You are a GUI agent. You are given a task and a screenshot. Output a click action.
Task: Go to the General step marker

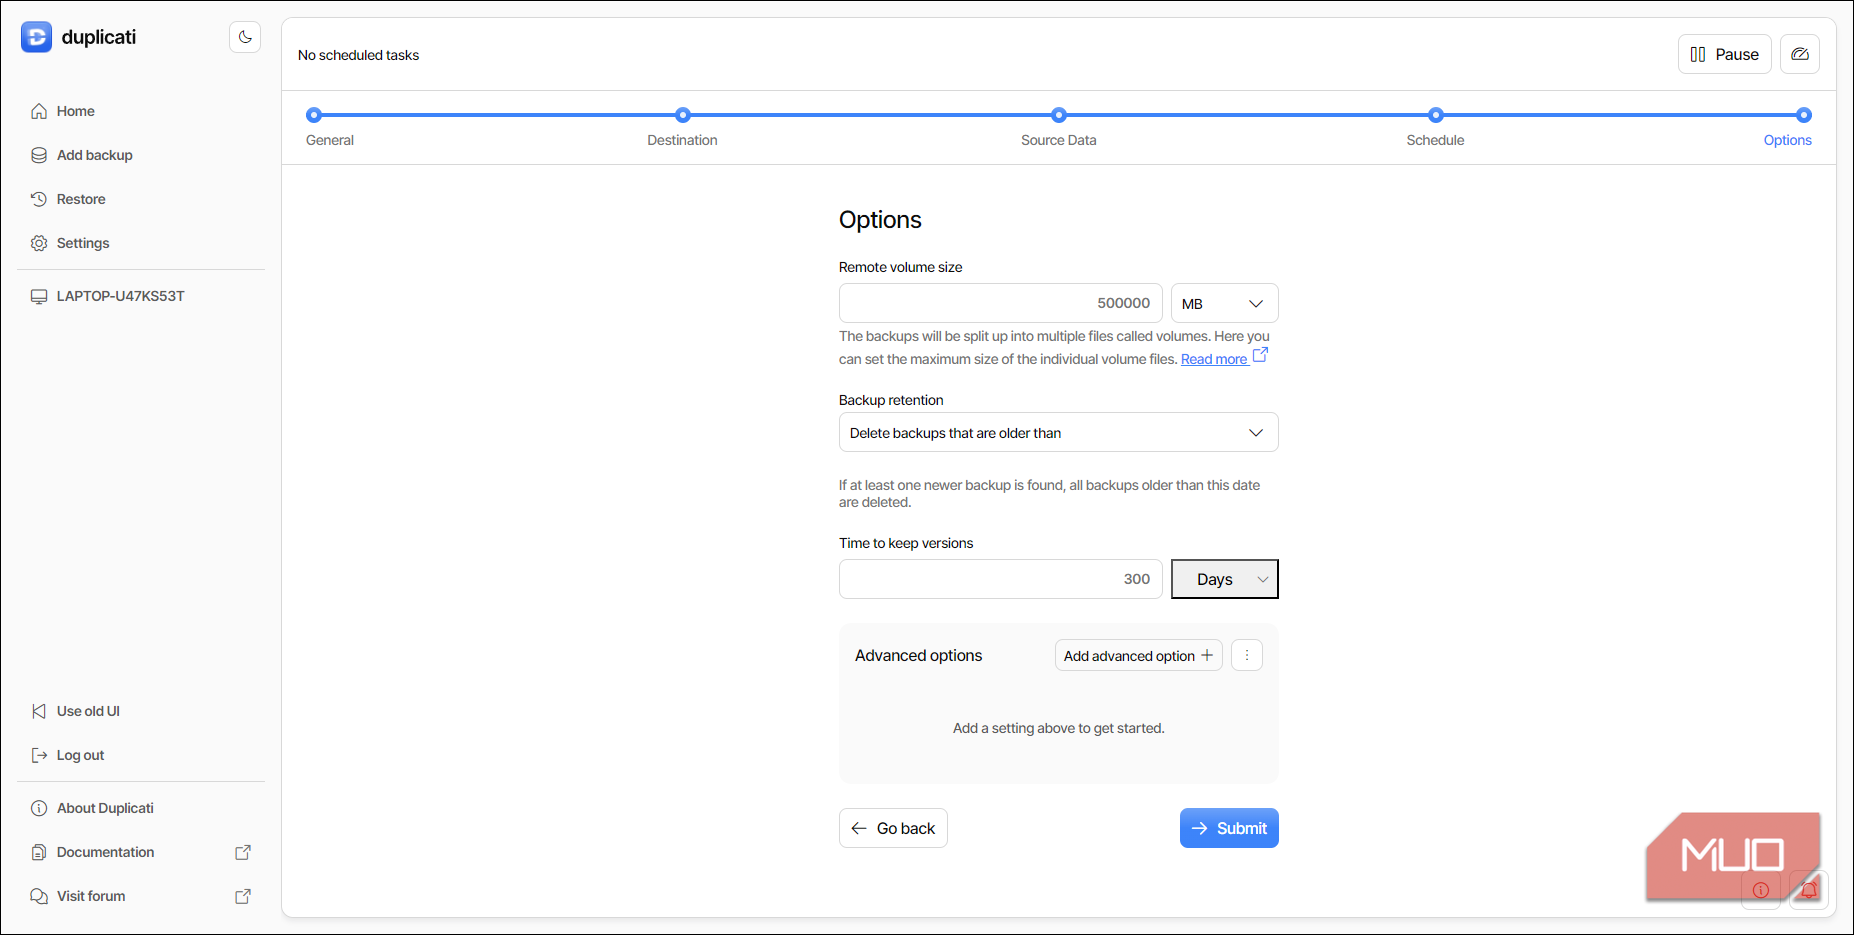314,115
